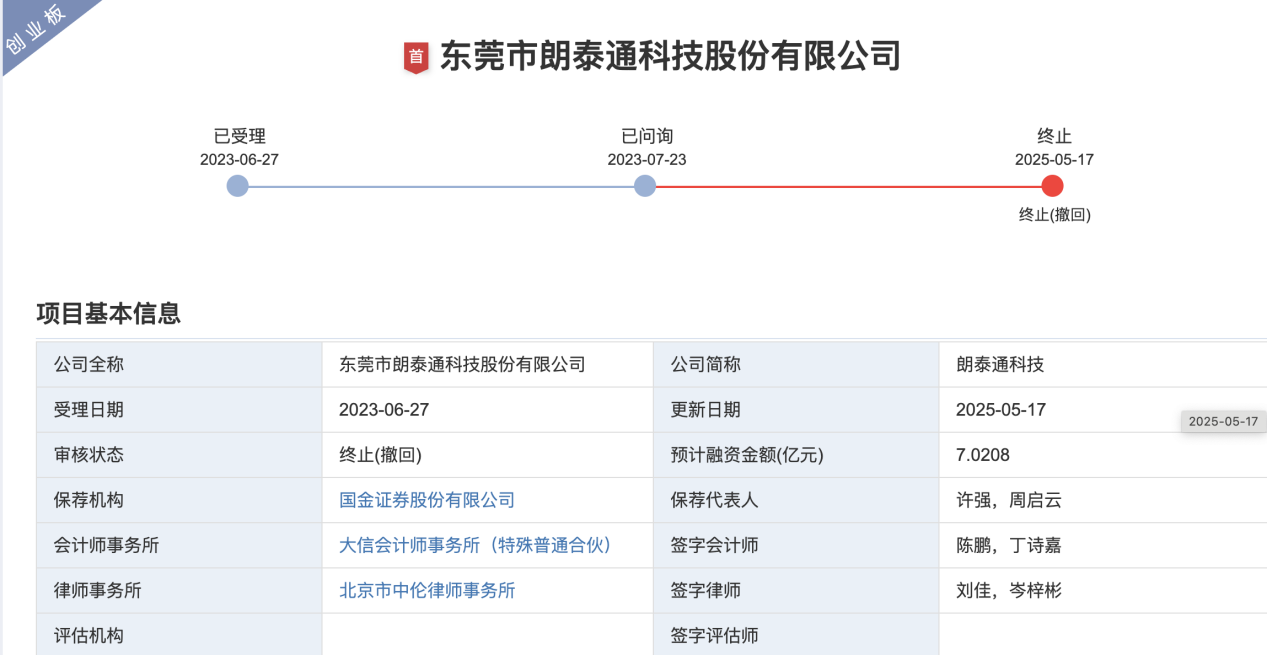Click the 项目基本信息 section heading
Image resolution: width=1267 pixels, height=655 pixels.
(x=108, y=313)
